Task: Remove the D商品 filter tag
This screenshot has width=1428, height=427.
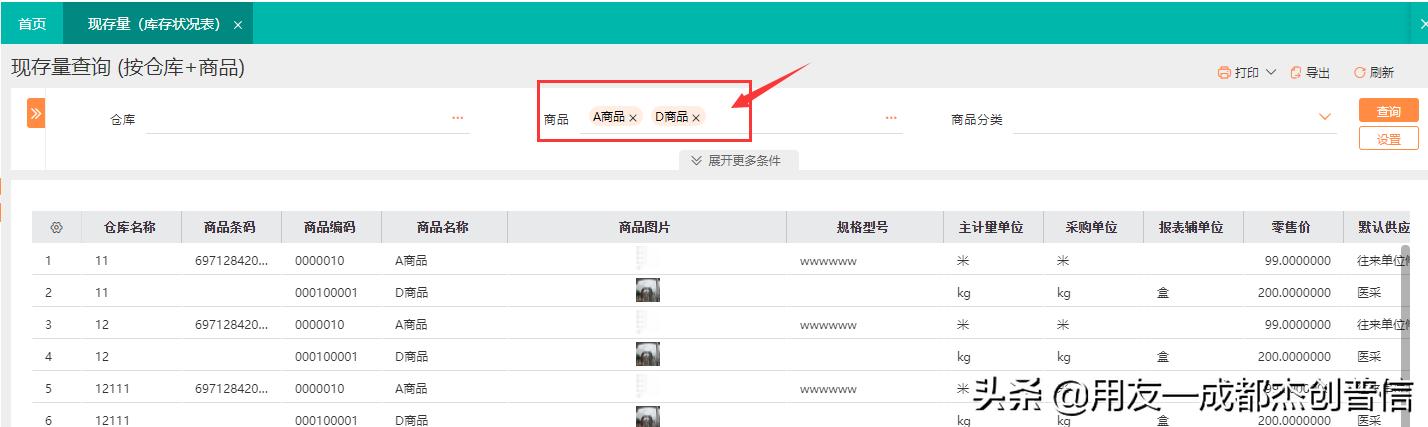Action: pyautogui.click(x=696, y=118)
